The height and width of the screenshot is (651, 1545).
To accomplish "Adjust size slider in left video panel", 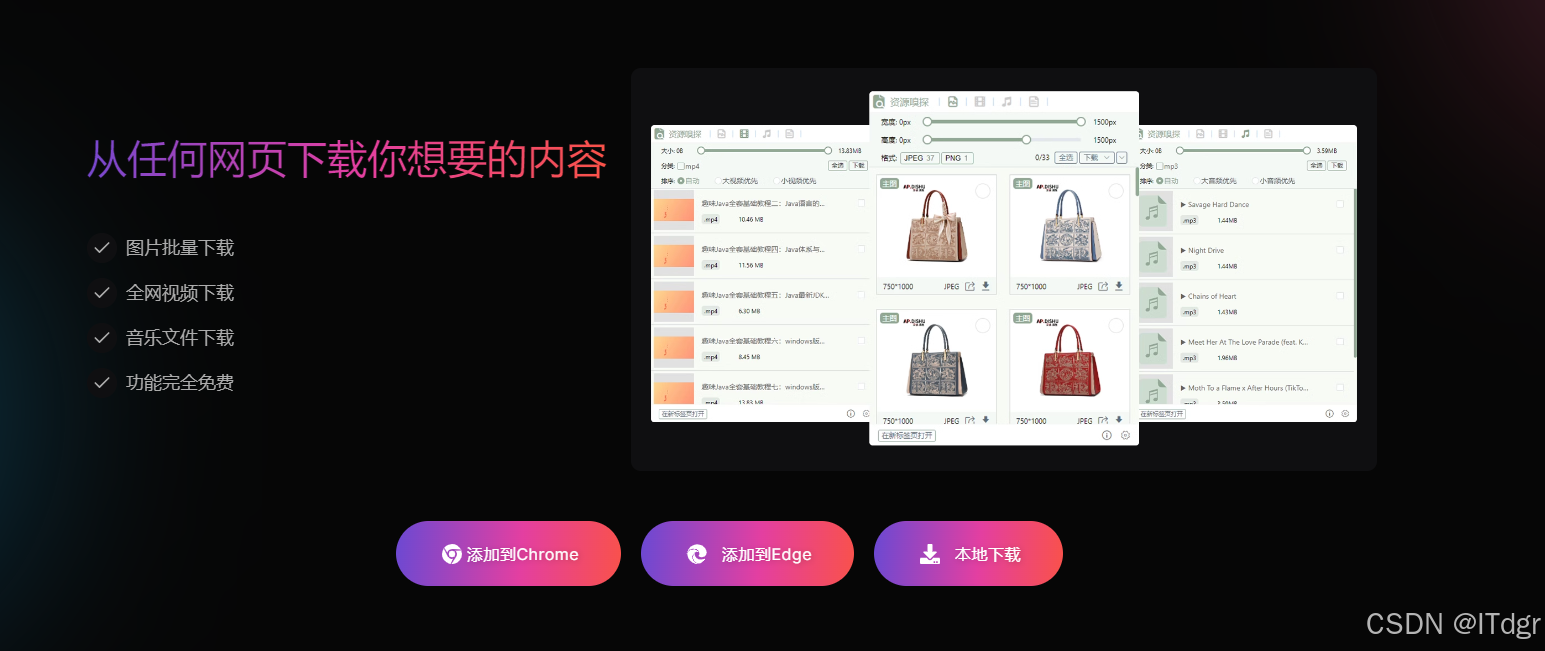I will point(764,151).
